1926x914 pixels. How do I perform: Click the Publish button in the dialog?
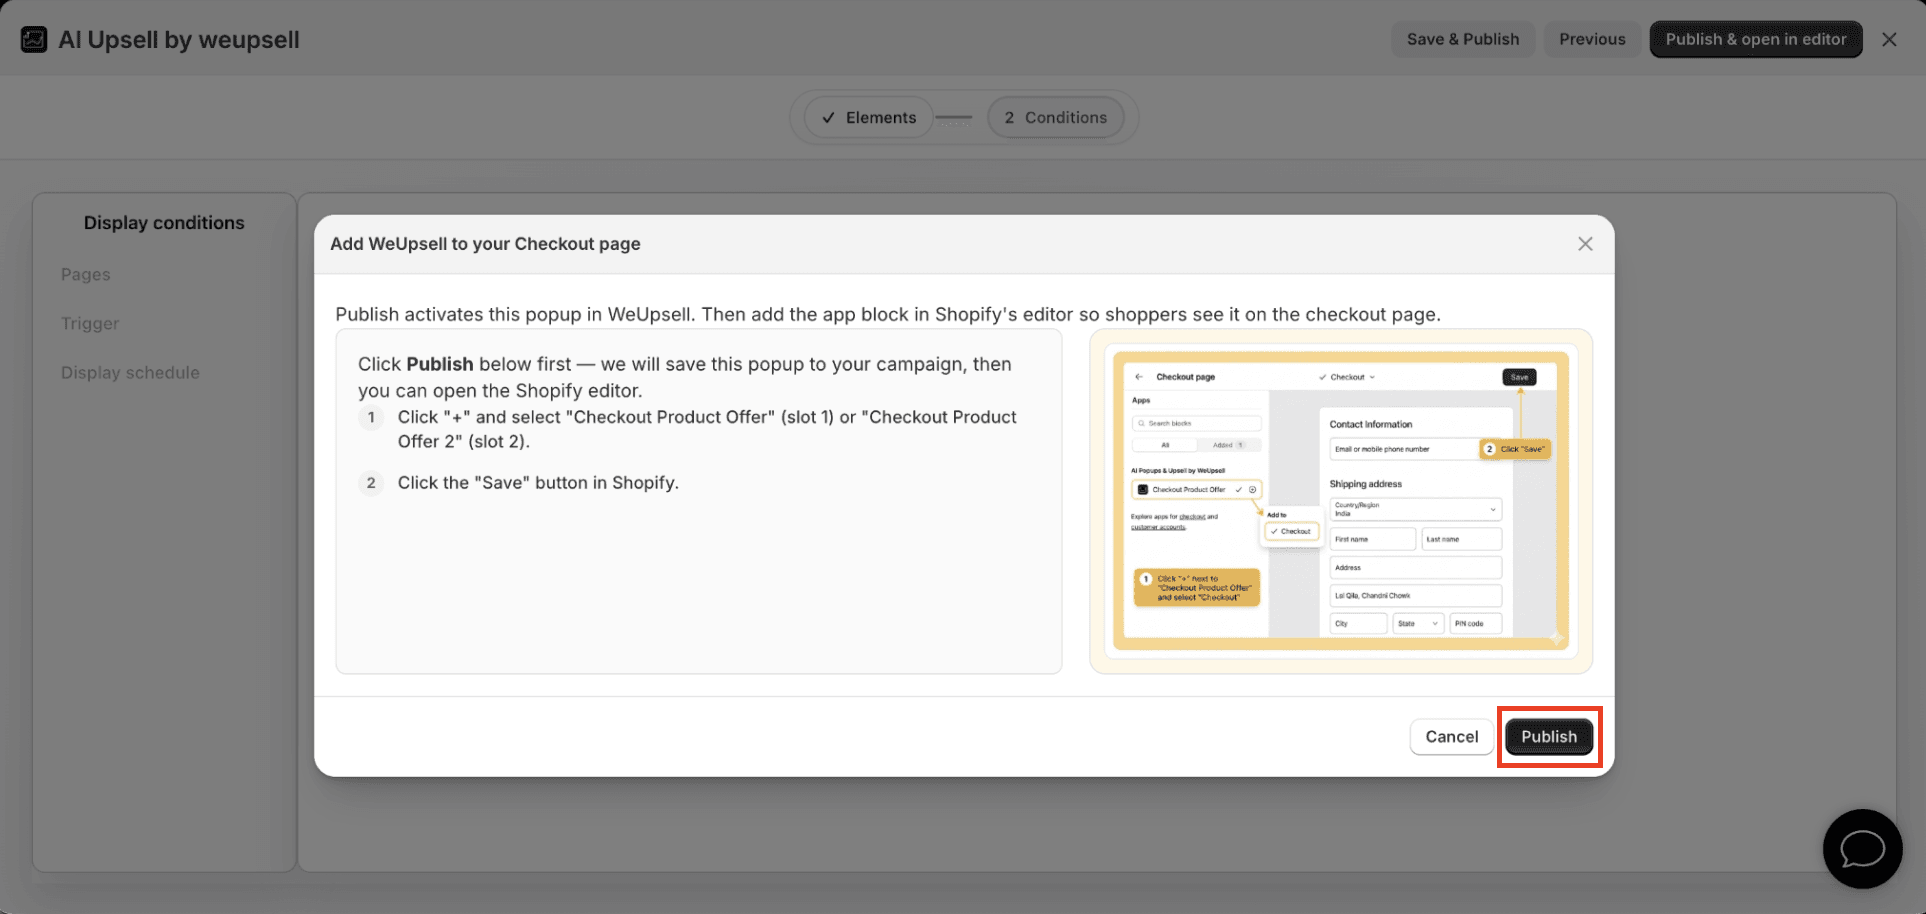click(x=1549, y=737)
